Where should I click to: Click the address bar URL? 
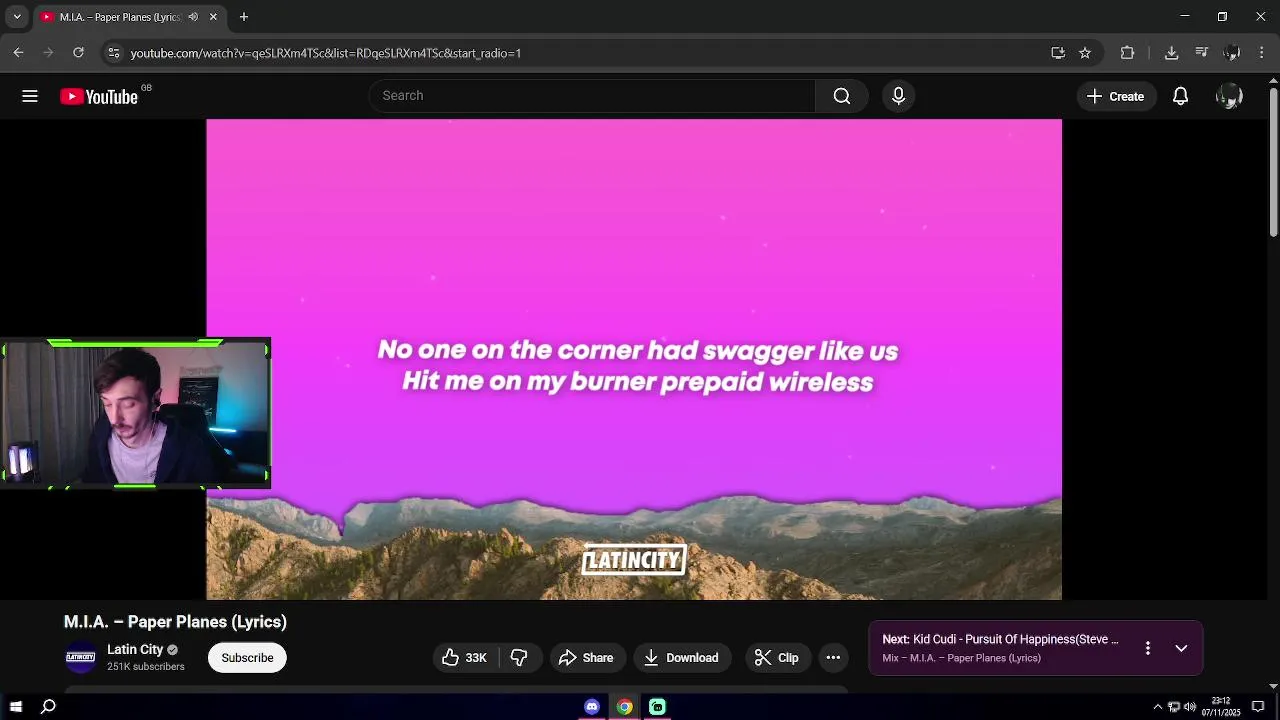click(326, 53)
